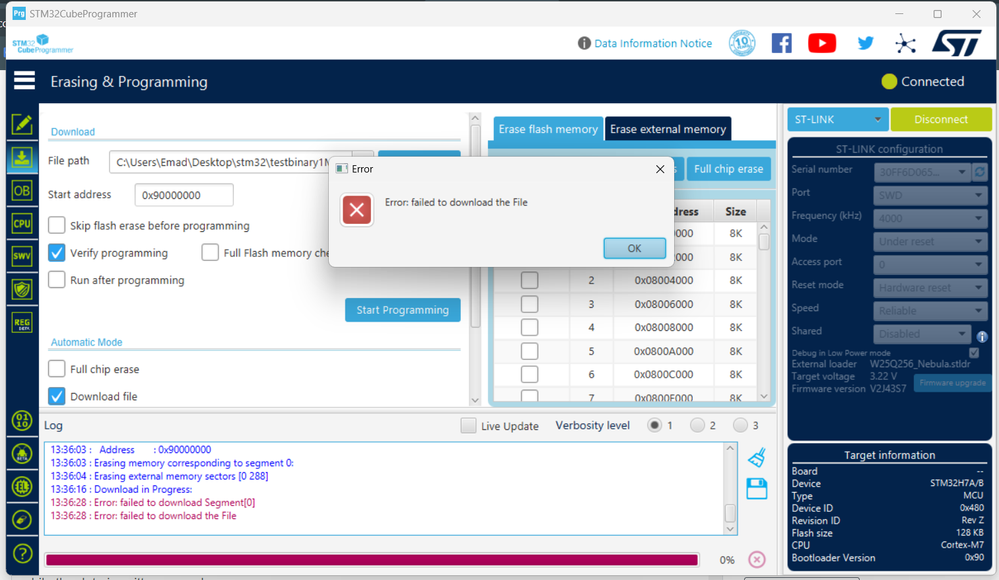Enable Skip flash erase before programming
Screen dimensions: 999x580
click(57, 225)
